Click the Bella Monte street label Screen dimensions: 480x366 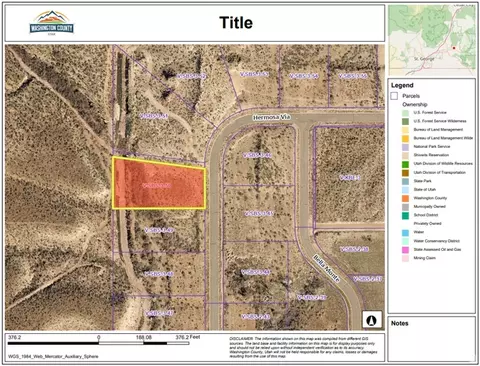[326, 269]
